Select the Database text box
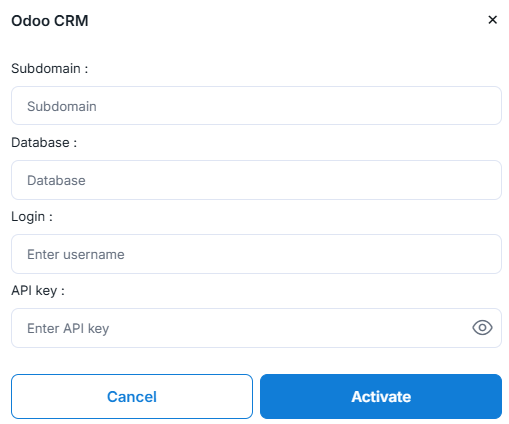Image resolution: width=509 pixels, height=424 pixels. click(256, 180)
